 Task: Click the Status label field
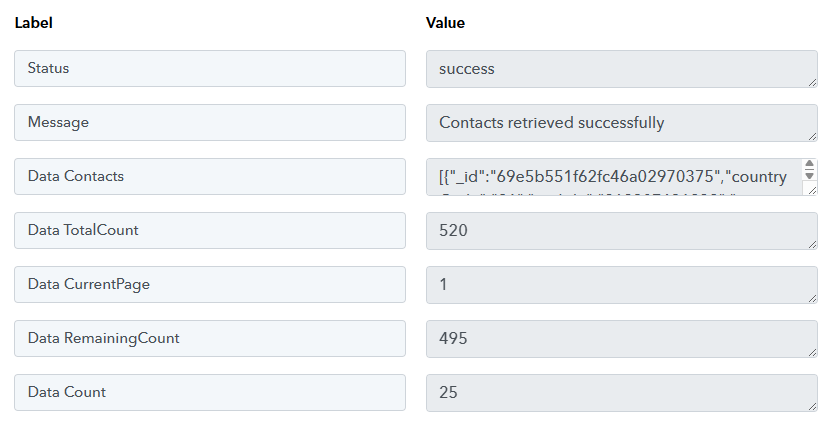pyautogui.click(x=210, y=69)
